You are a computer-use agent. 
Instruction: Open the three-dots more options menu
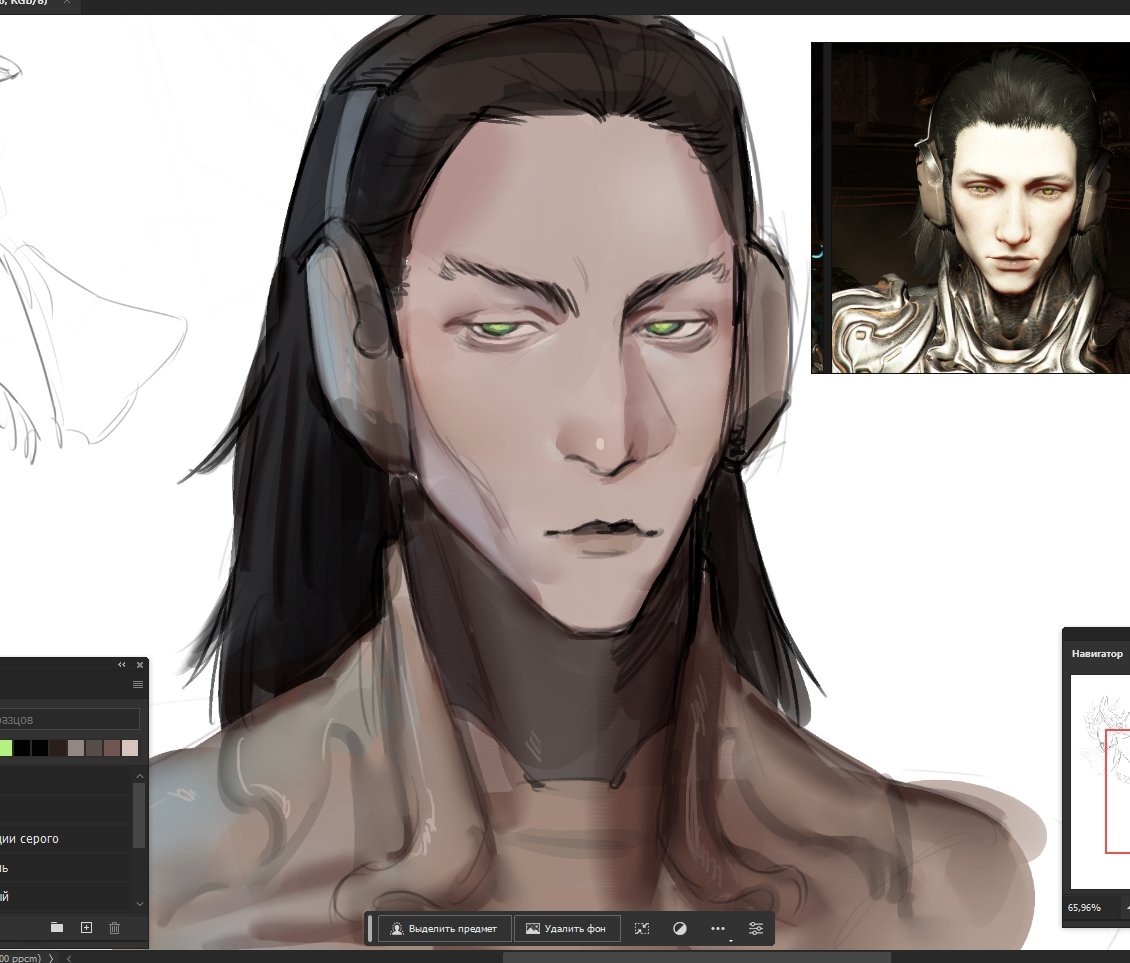tap(718, 928)
